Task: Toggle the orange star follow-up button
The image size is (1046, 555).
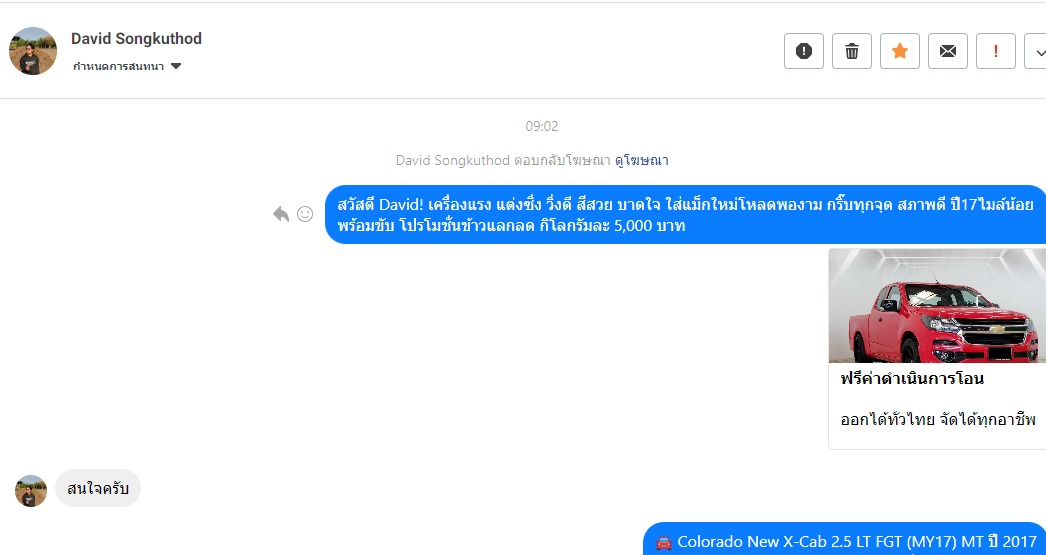Action: pos(900,51)
